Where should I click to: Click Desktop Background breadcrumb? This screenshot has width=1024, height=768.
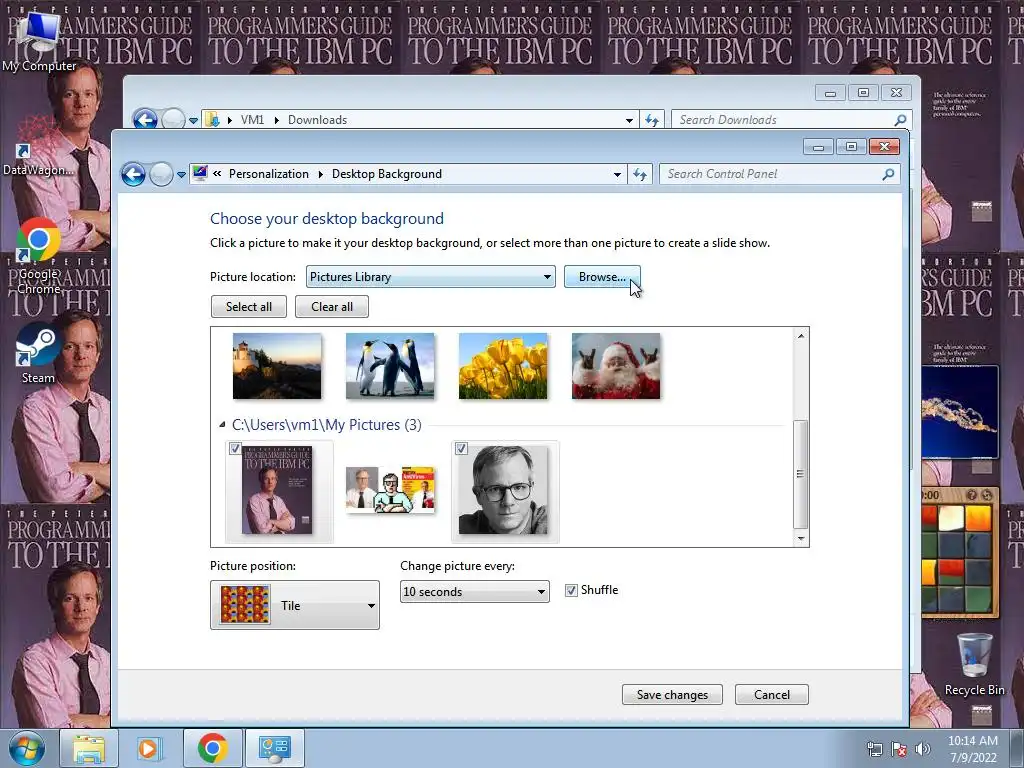(387, 174)
